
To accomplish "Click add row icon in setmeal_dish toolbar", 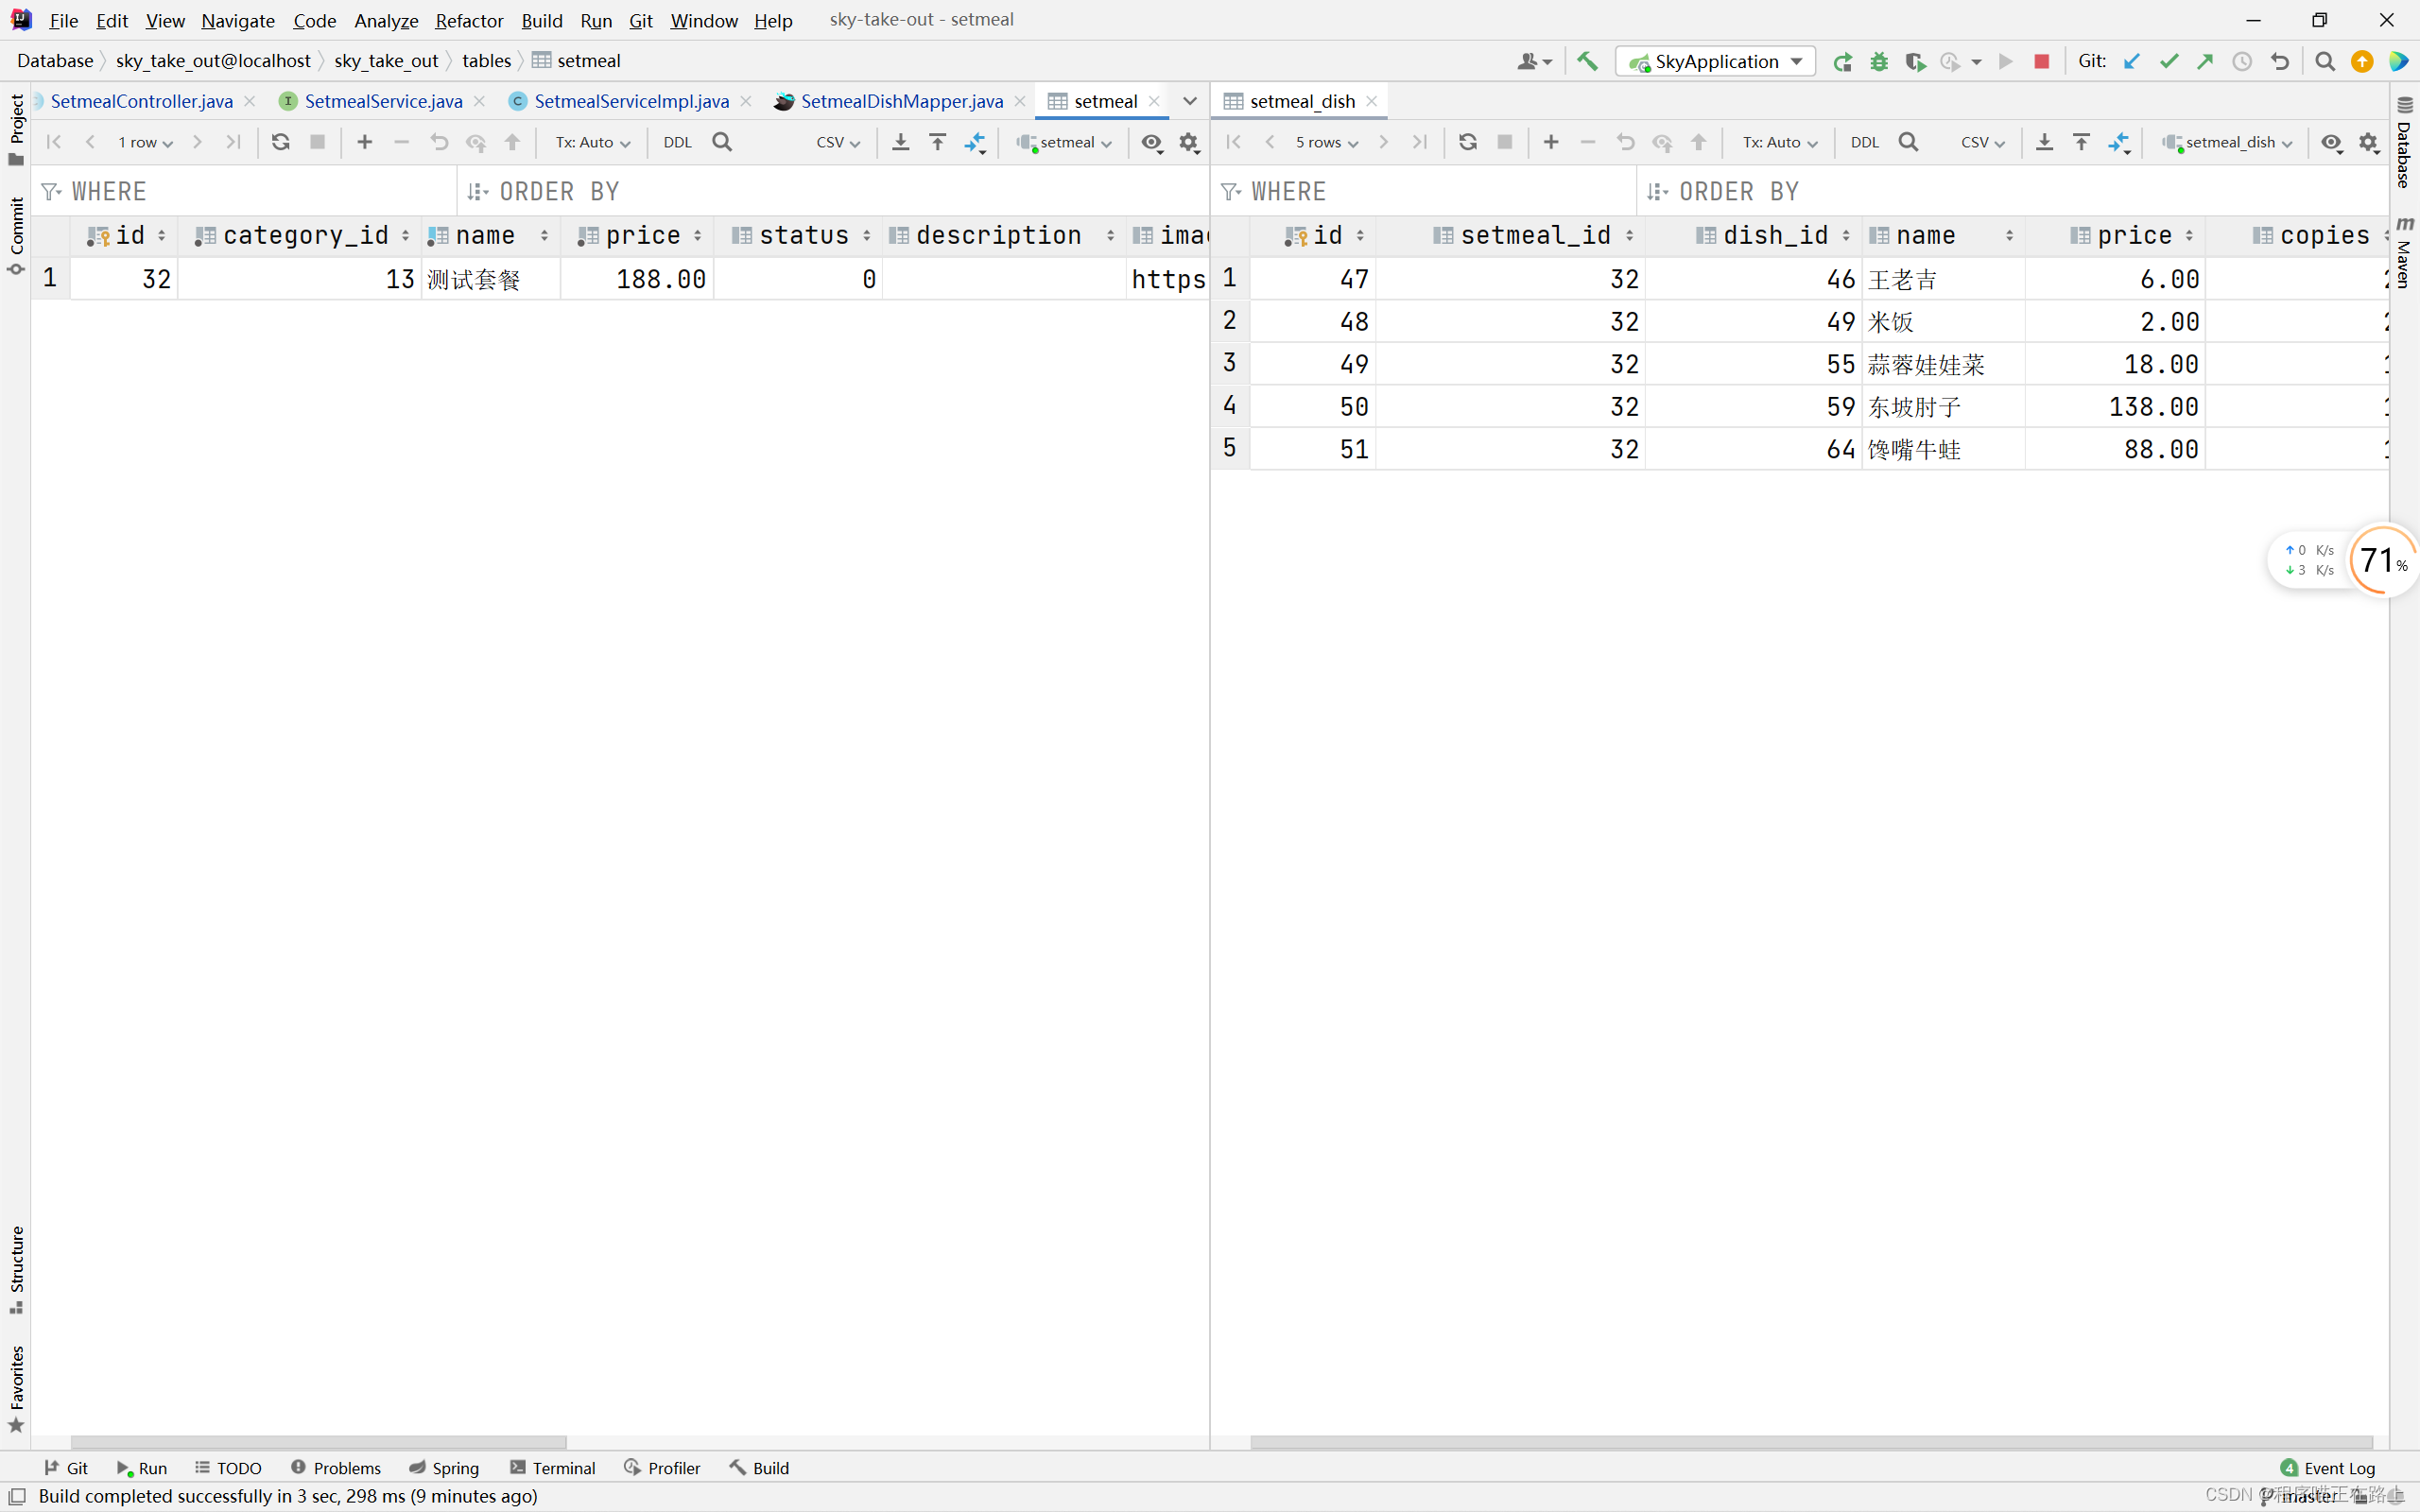I will coord(1550,142).
